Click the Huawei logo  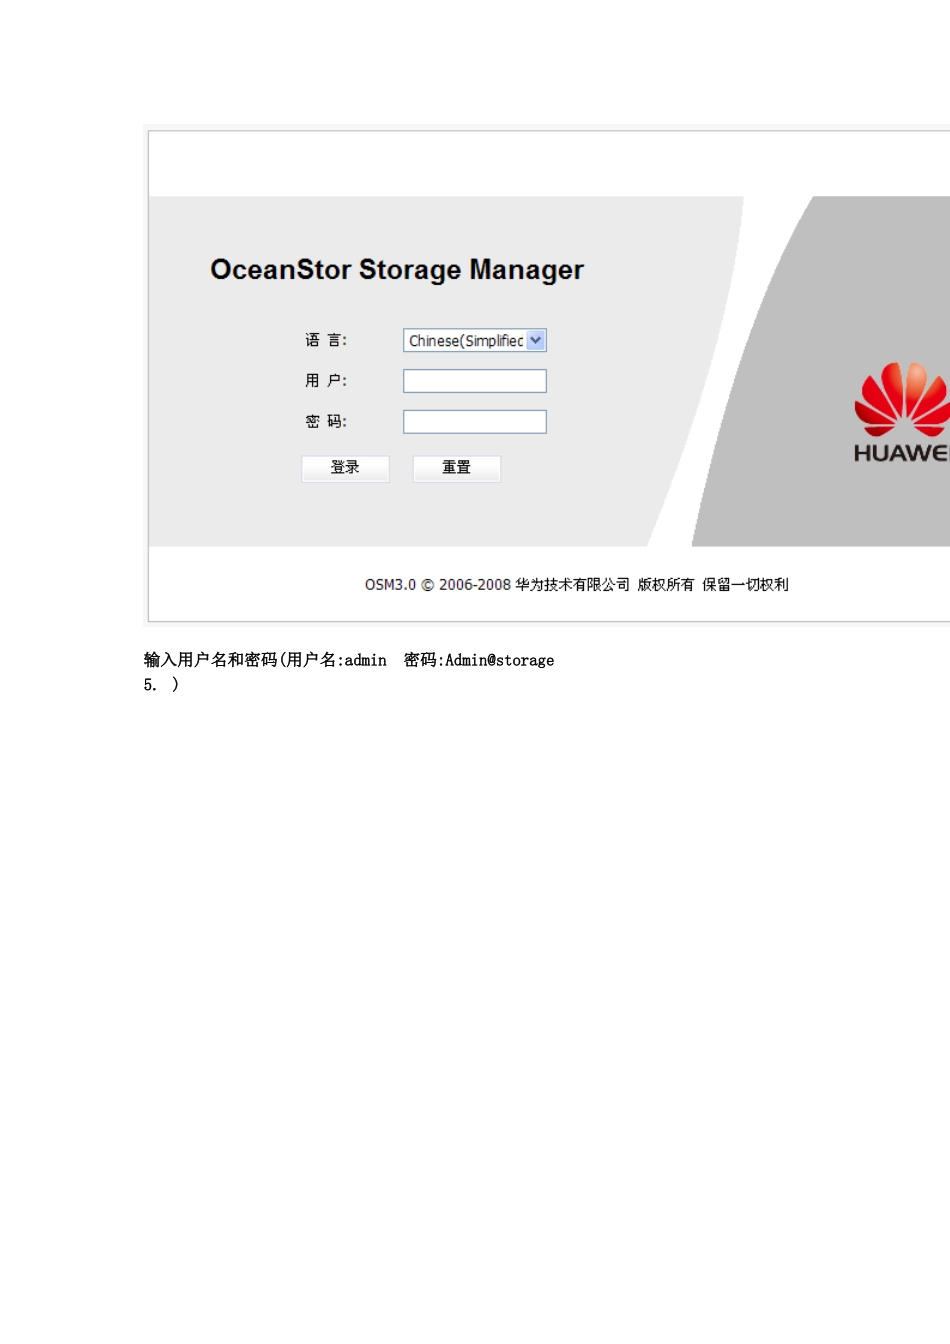[x=901, y=412]
